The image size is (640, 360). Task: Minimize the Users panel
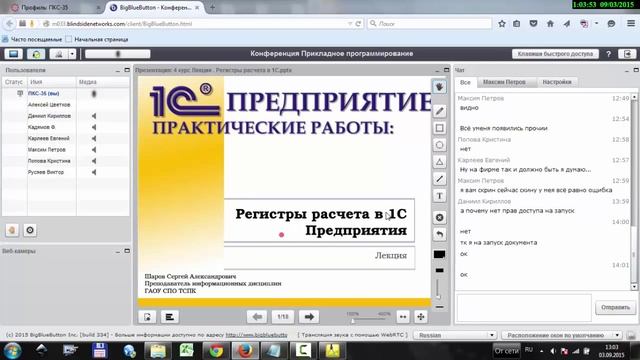118,70
